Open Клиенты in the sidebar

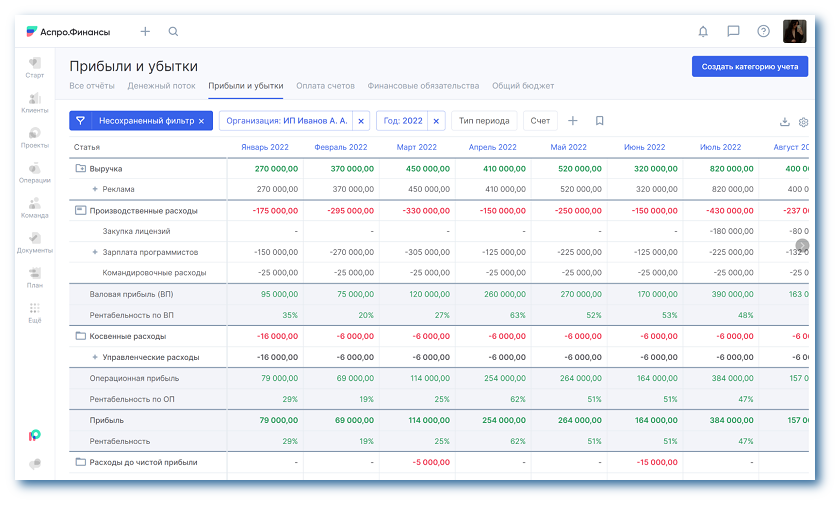(35, 102)
